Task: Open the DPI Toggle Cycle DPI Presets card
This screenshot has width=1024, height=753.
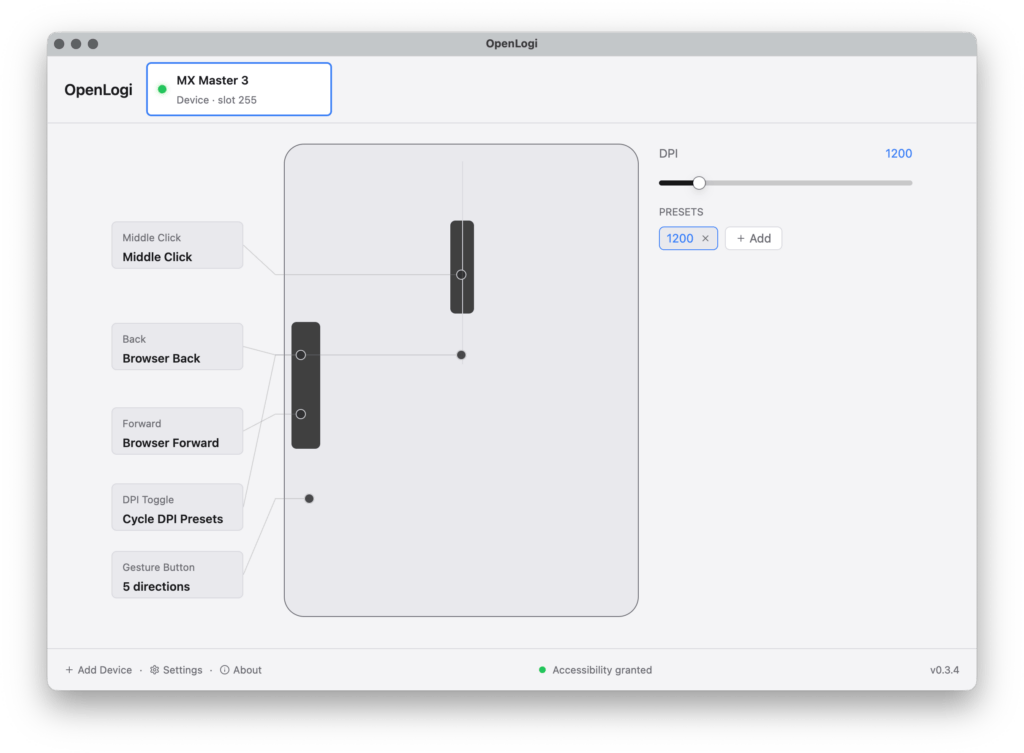Action: 178,507
